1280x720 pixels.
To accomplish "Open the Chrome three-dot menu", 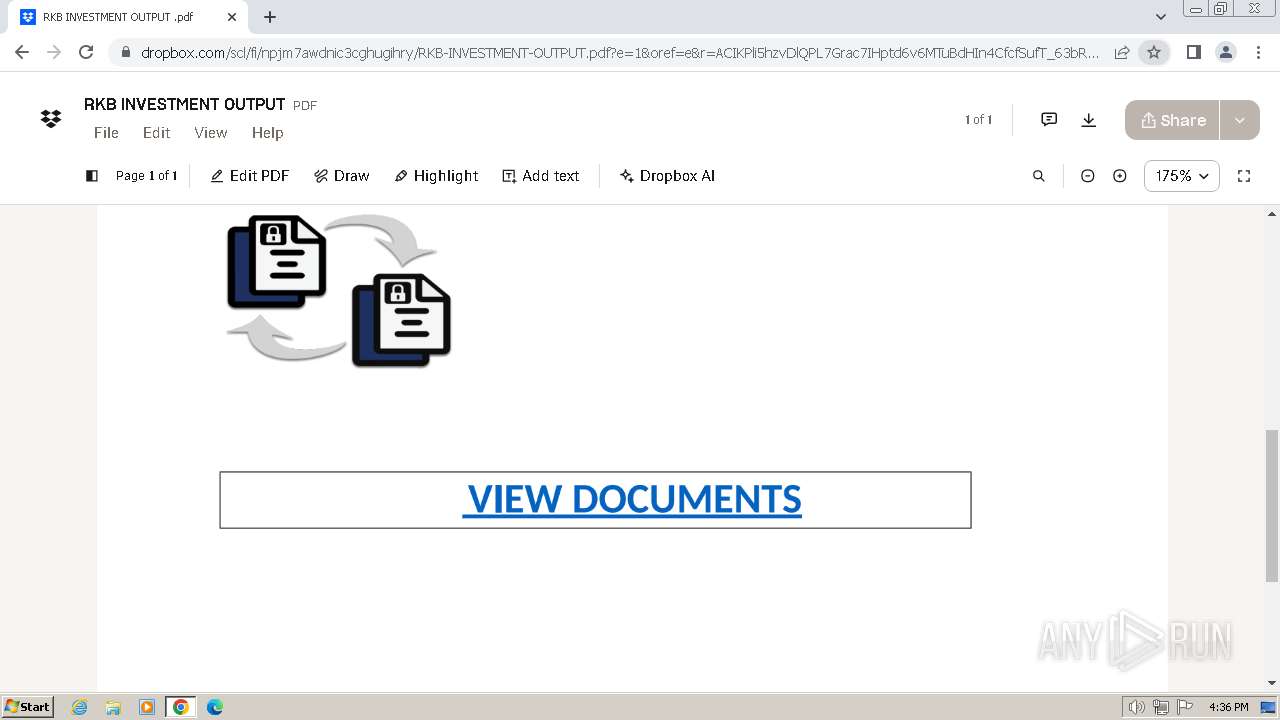I will pyautogui.click(x=1257, y=52).
